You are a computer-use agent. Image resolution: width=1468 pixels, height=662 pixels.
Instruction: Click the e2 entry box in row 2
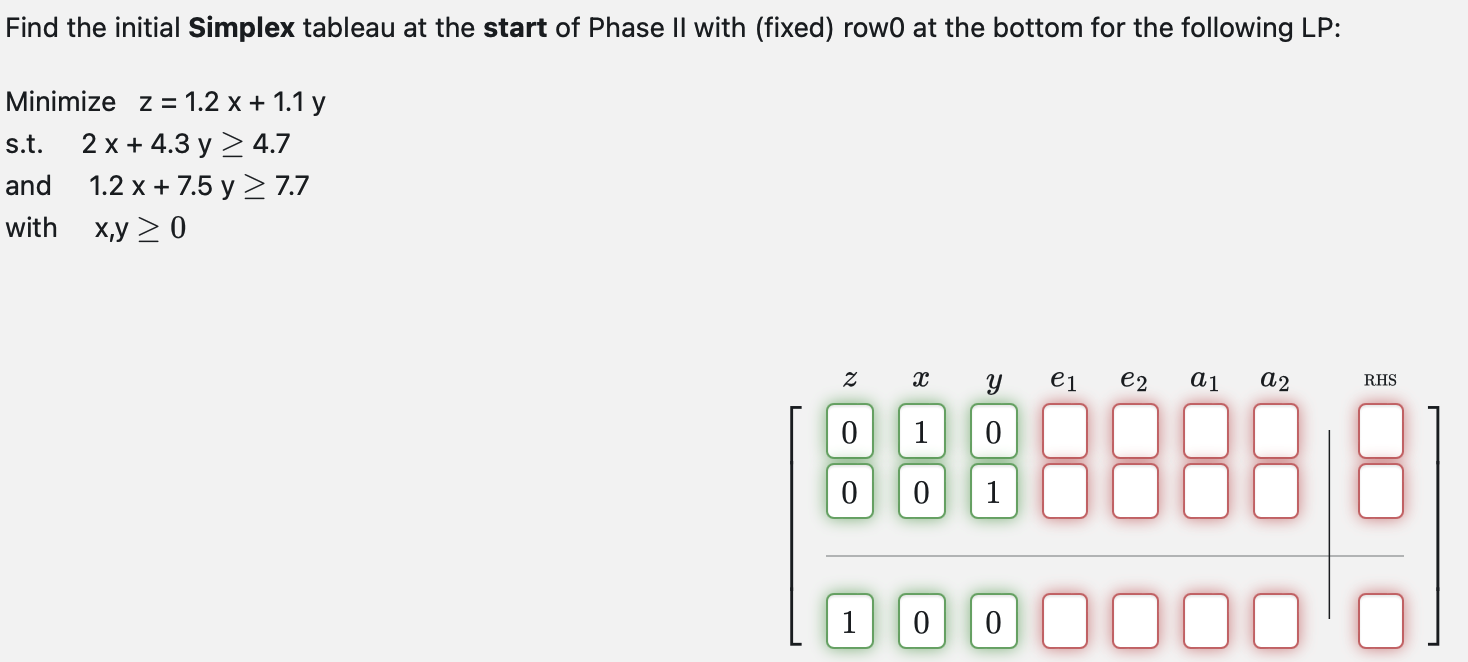pos(1133,491)
